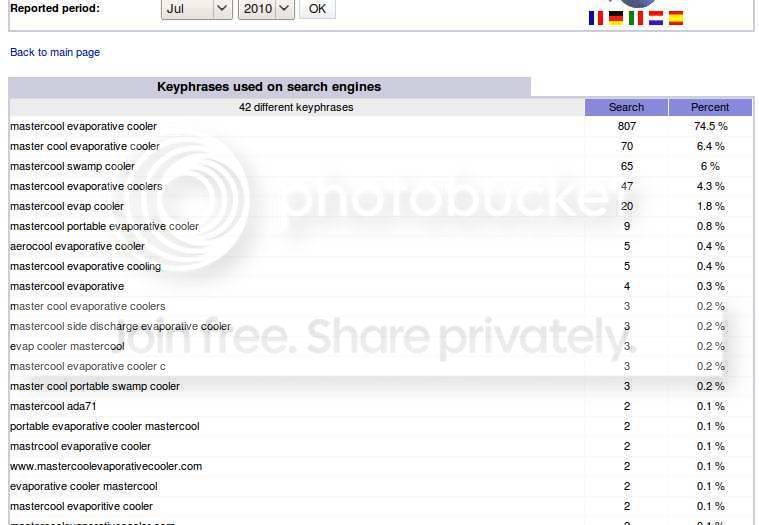Follow the Back to main page link
759x525 pixels.
[x=55, y=52]
